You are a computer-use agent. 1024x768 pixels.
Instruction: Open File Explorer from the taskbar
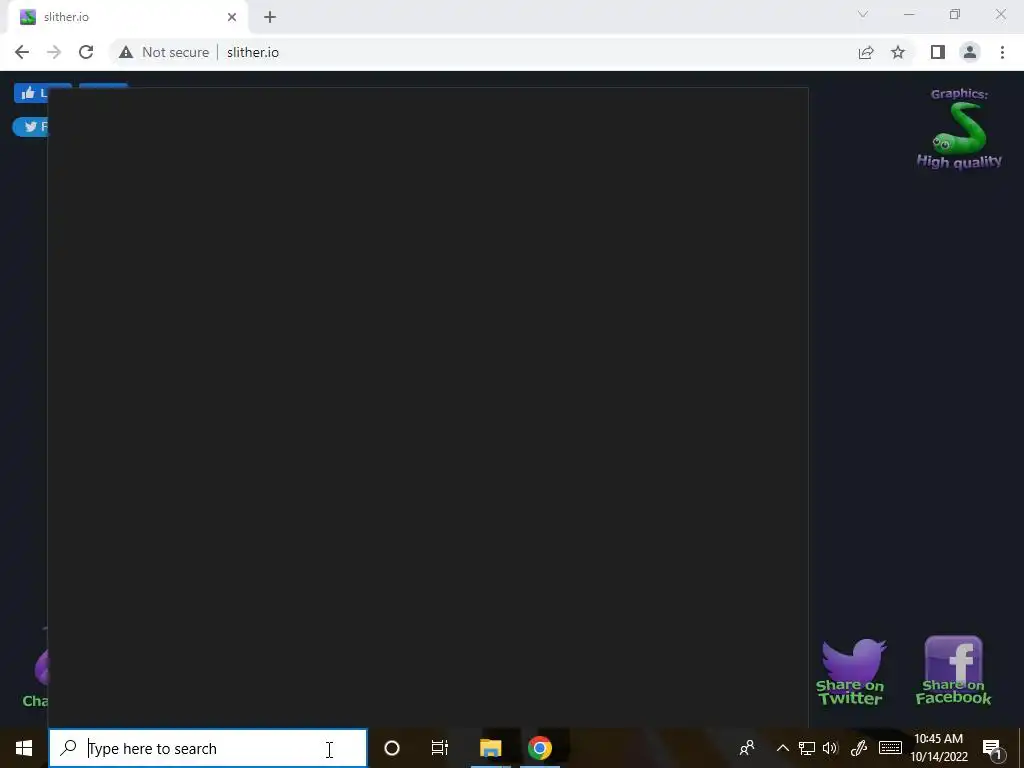click(490, 748)
